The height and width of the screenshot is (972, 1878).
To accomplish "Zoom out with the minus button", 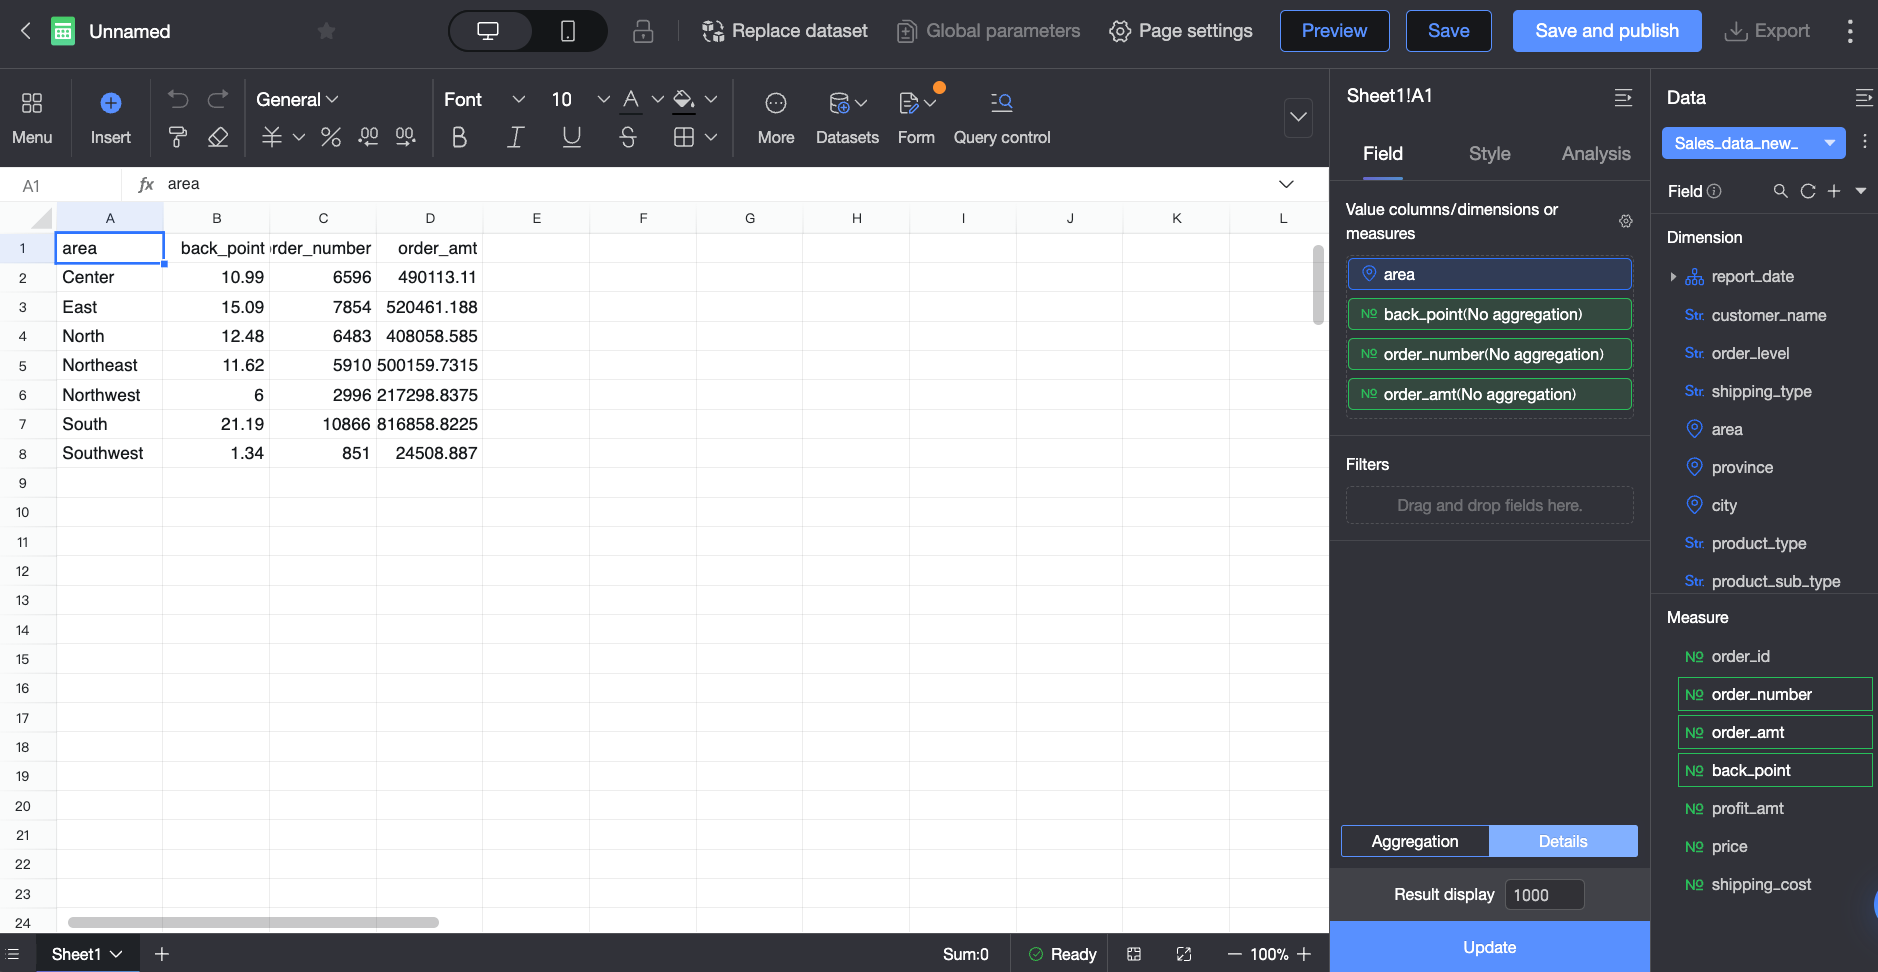I will click(x=1235, y=954).
